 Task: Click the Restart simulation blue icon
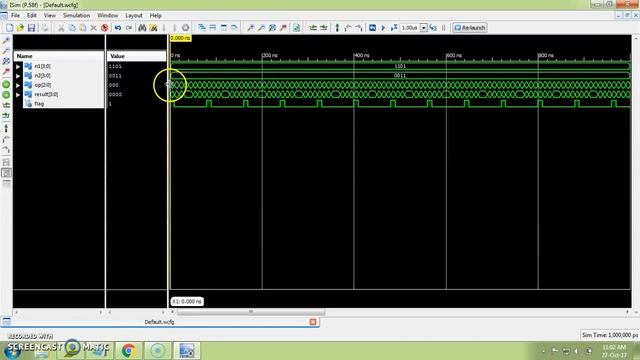click(372, 28)
